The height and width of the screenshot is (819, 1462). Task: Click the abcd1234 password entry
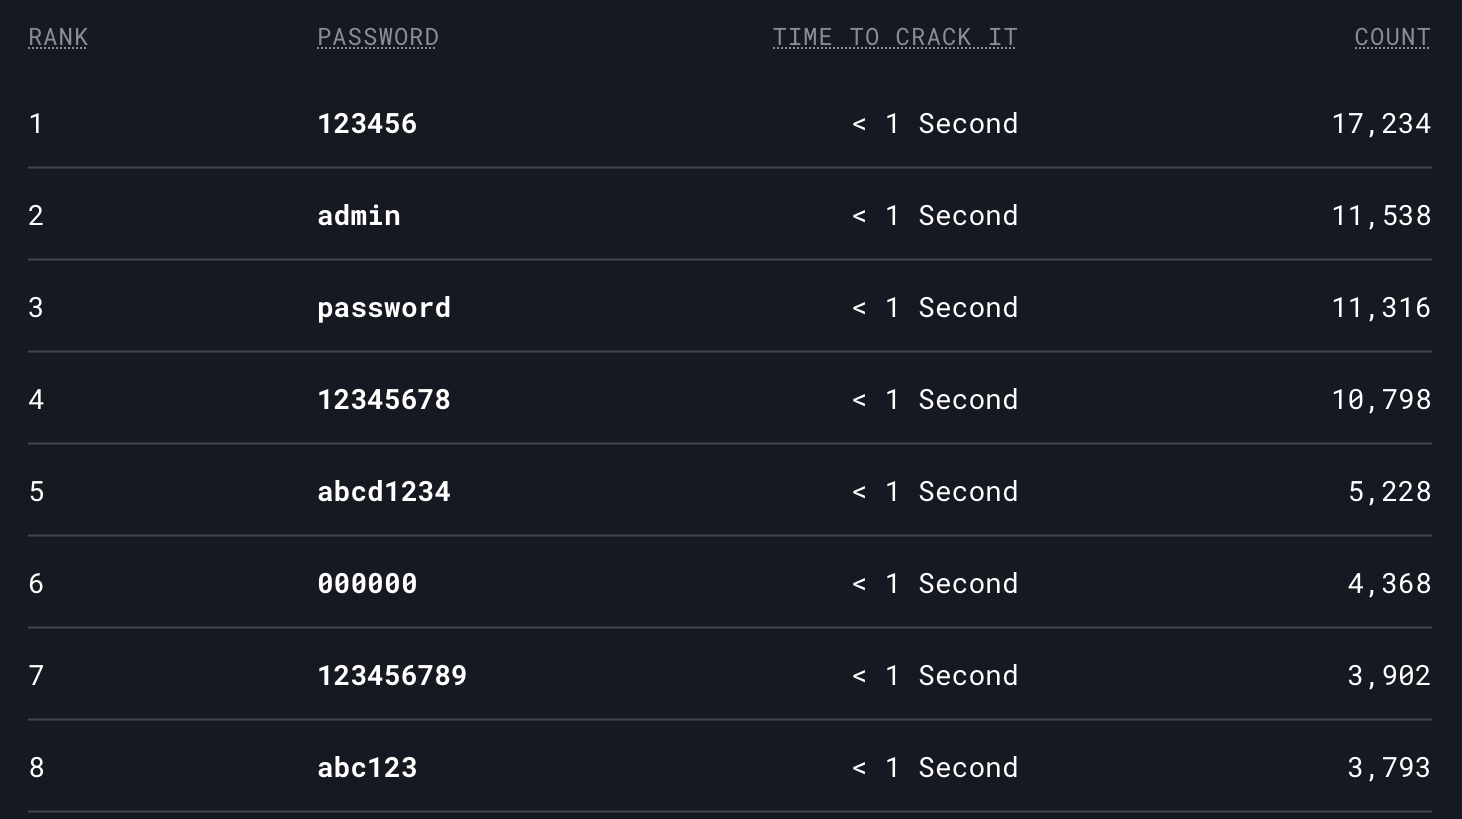click(384, 492)
